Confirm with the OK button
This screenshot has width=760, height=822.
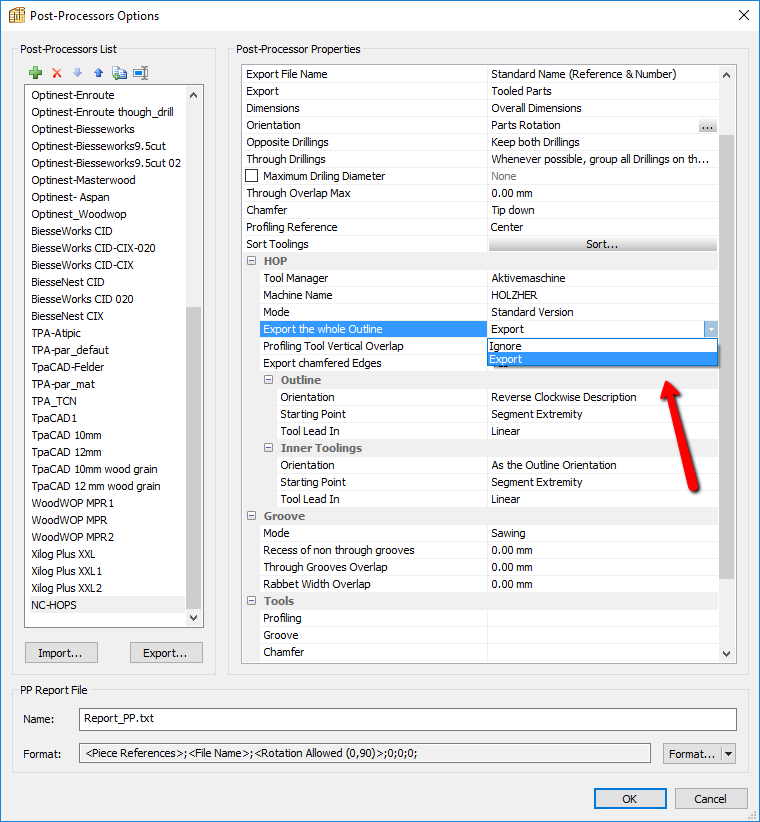pyautogui.click(x=630, y=798)
